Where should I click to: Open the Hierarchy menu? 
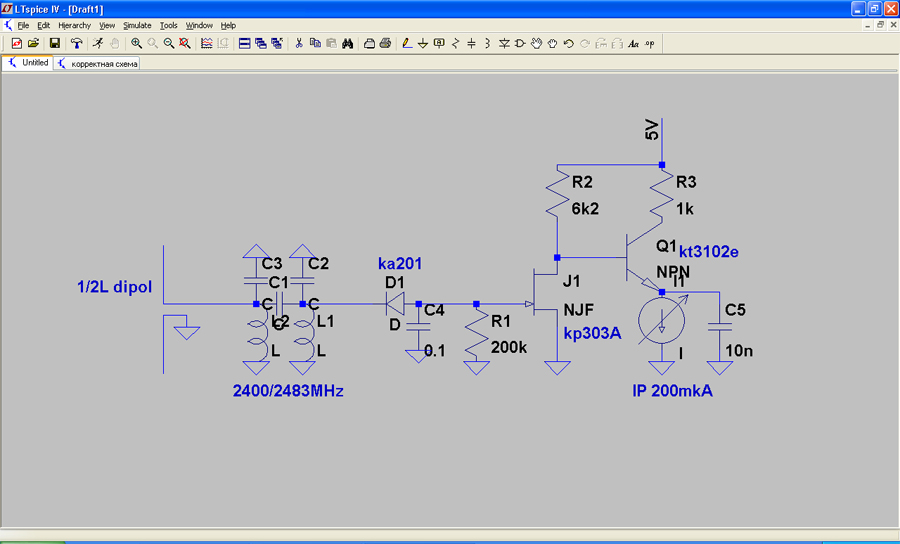pyautogui.click(x=75, y=25)
